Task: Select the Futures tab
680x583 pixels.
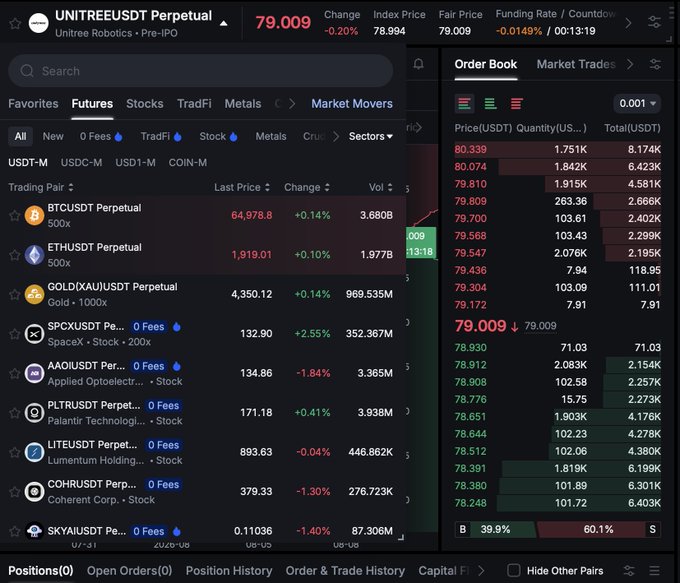Action: (x=92, y=104)
